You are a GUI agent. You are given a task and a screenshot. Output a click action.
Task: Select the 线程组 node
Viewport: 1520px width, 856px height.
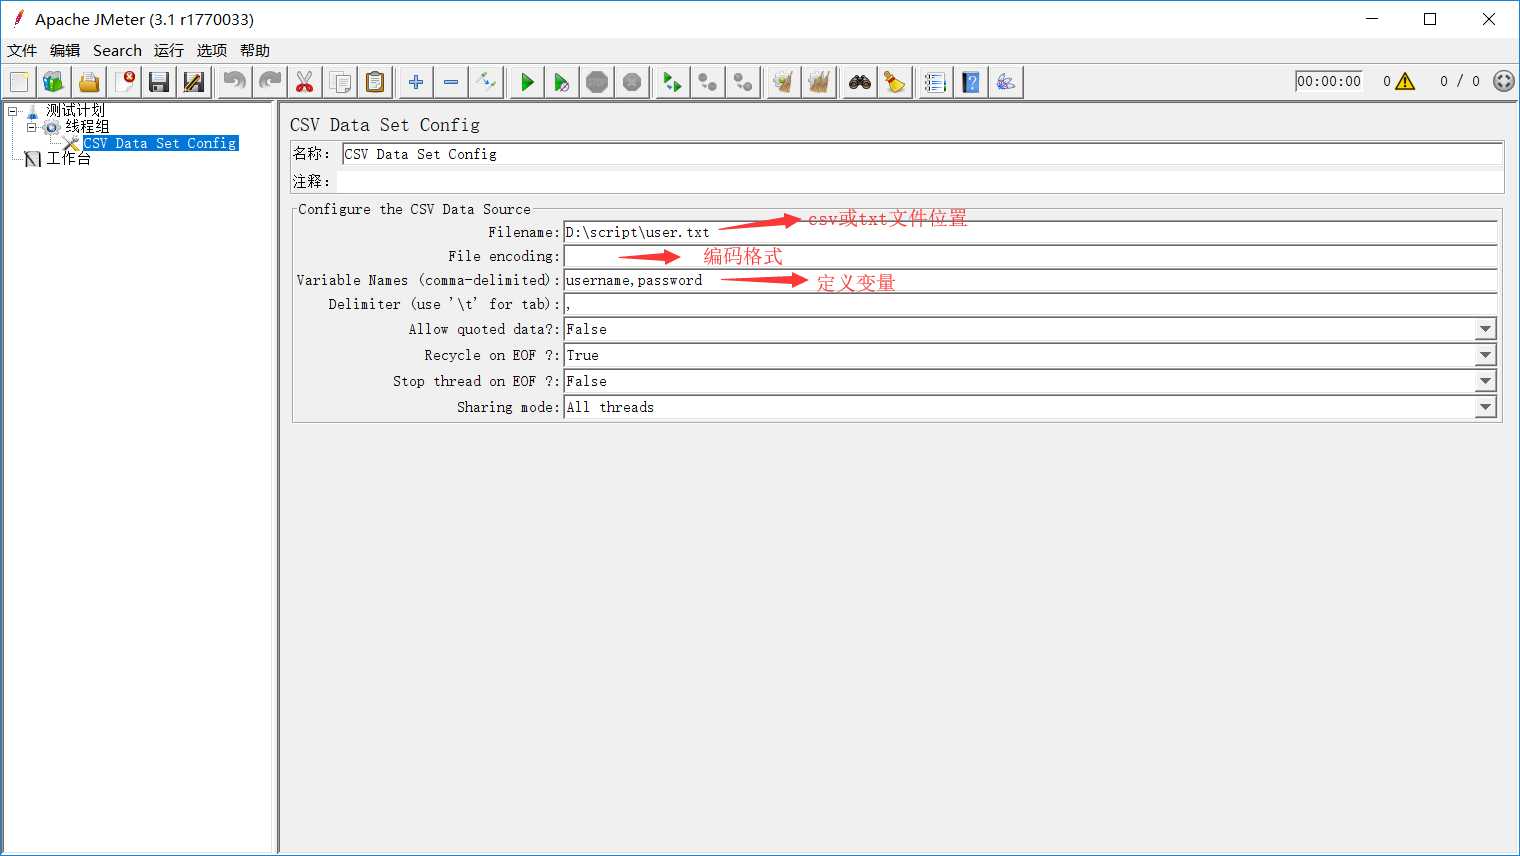pos(87,127)
